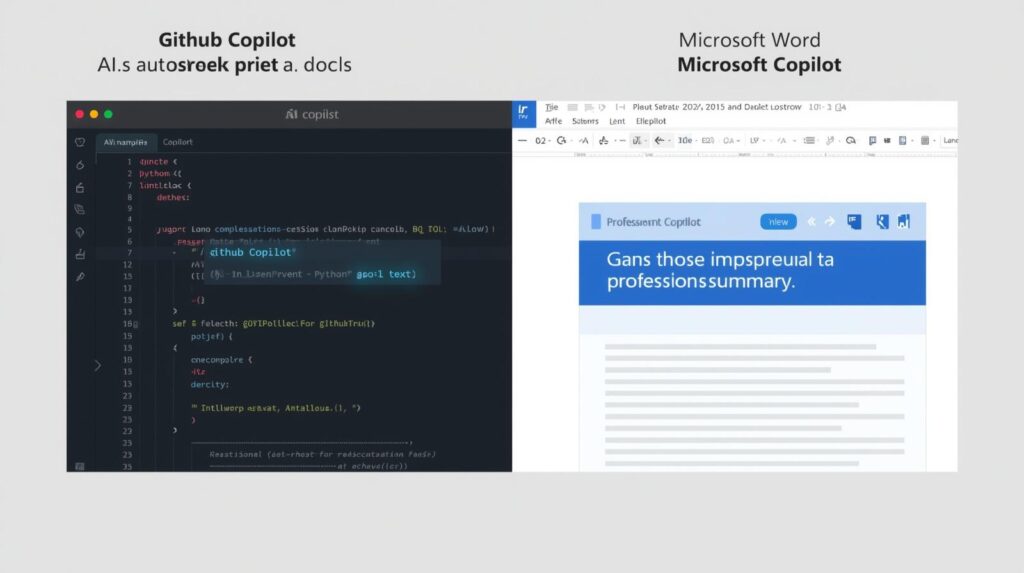Accept the Github Copilot suggestion popup entry
Image resolution: width=1024 pixels, height=573 pixels.
tap(252, 252)
